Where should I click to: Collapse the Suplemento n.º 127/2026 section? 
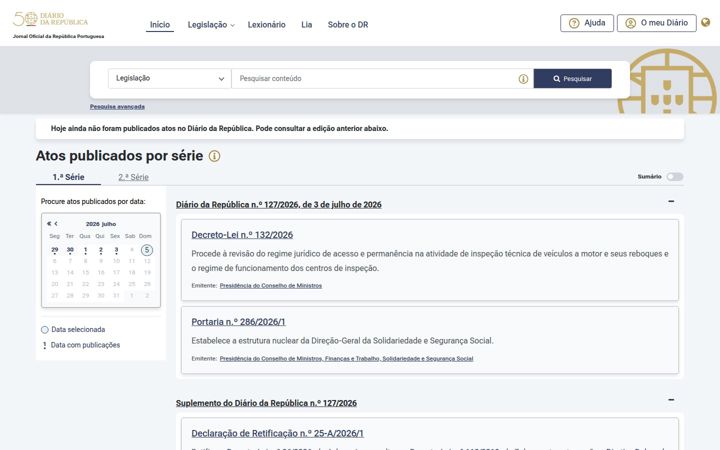[x=671, y=400]
